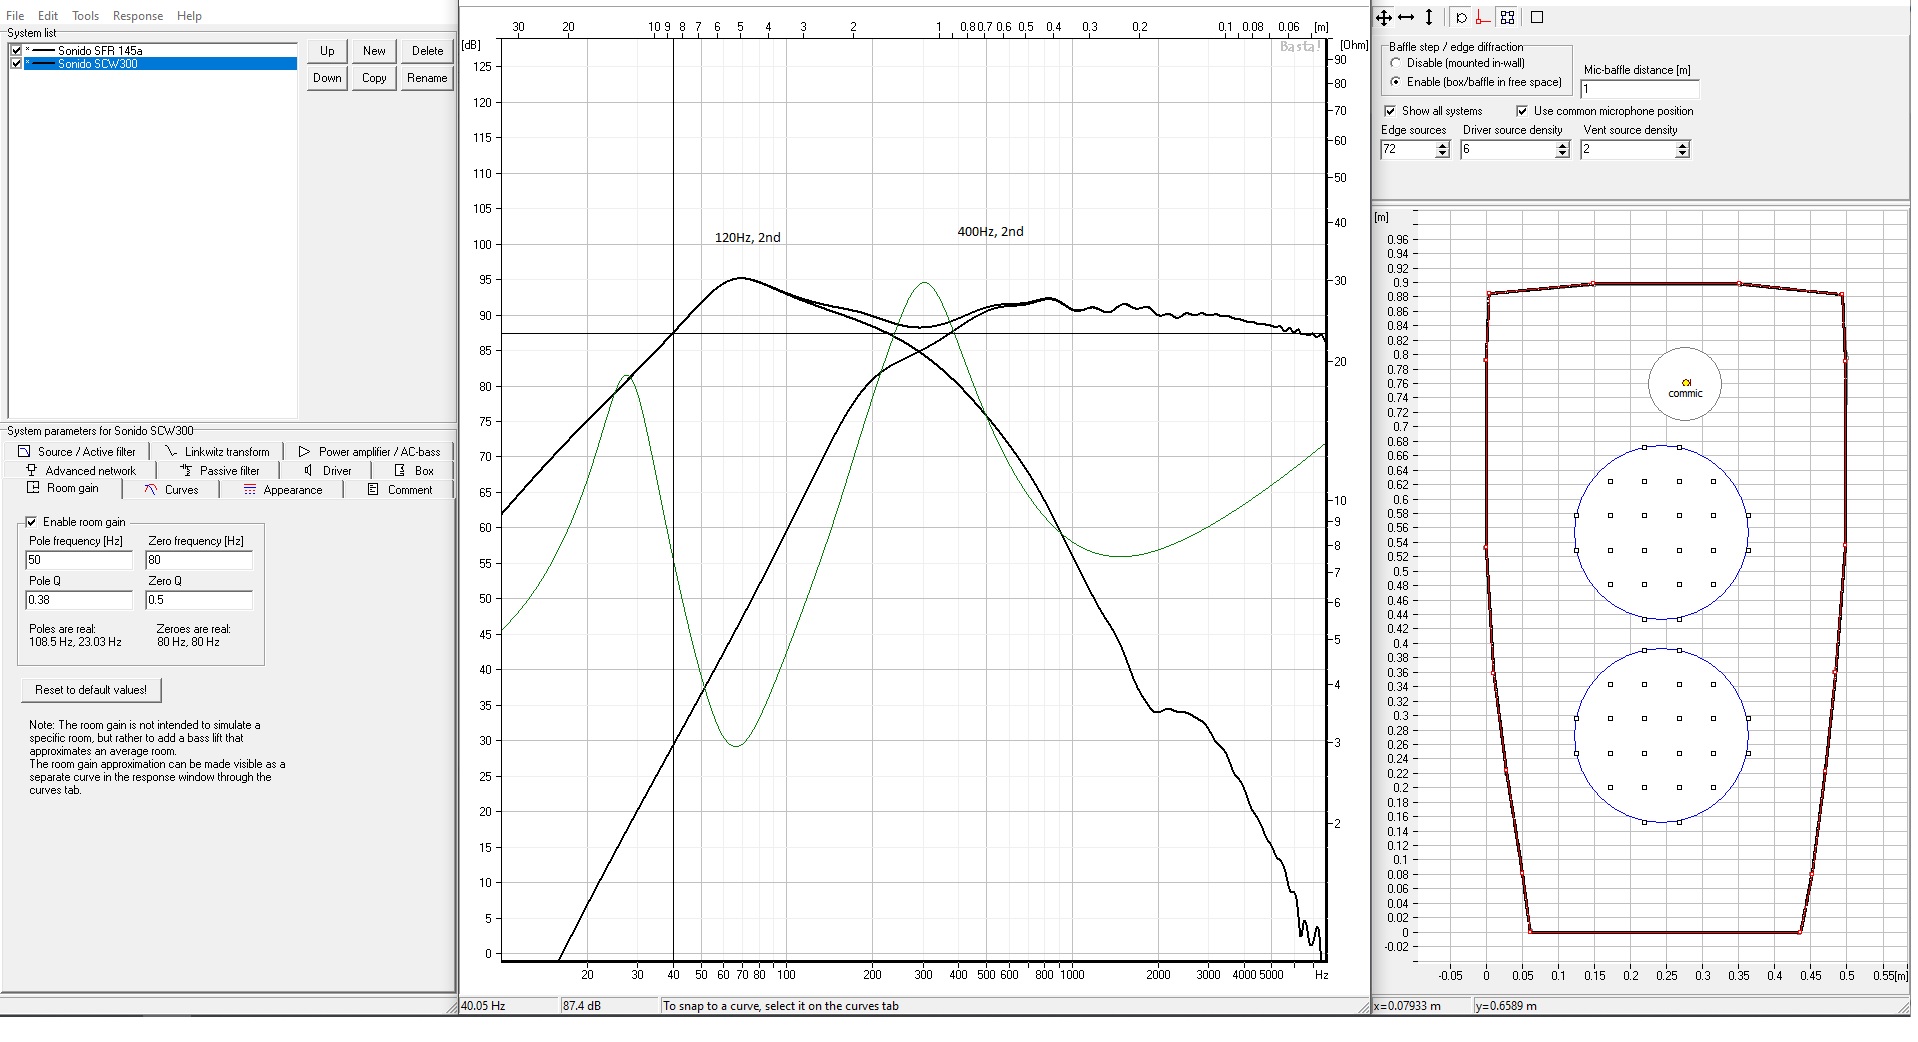Viewport: 1918px width, 1042px height.
Task: Switch to the Driver tab
Action: (x=328, y=470)
